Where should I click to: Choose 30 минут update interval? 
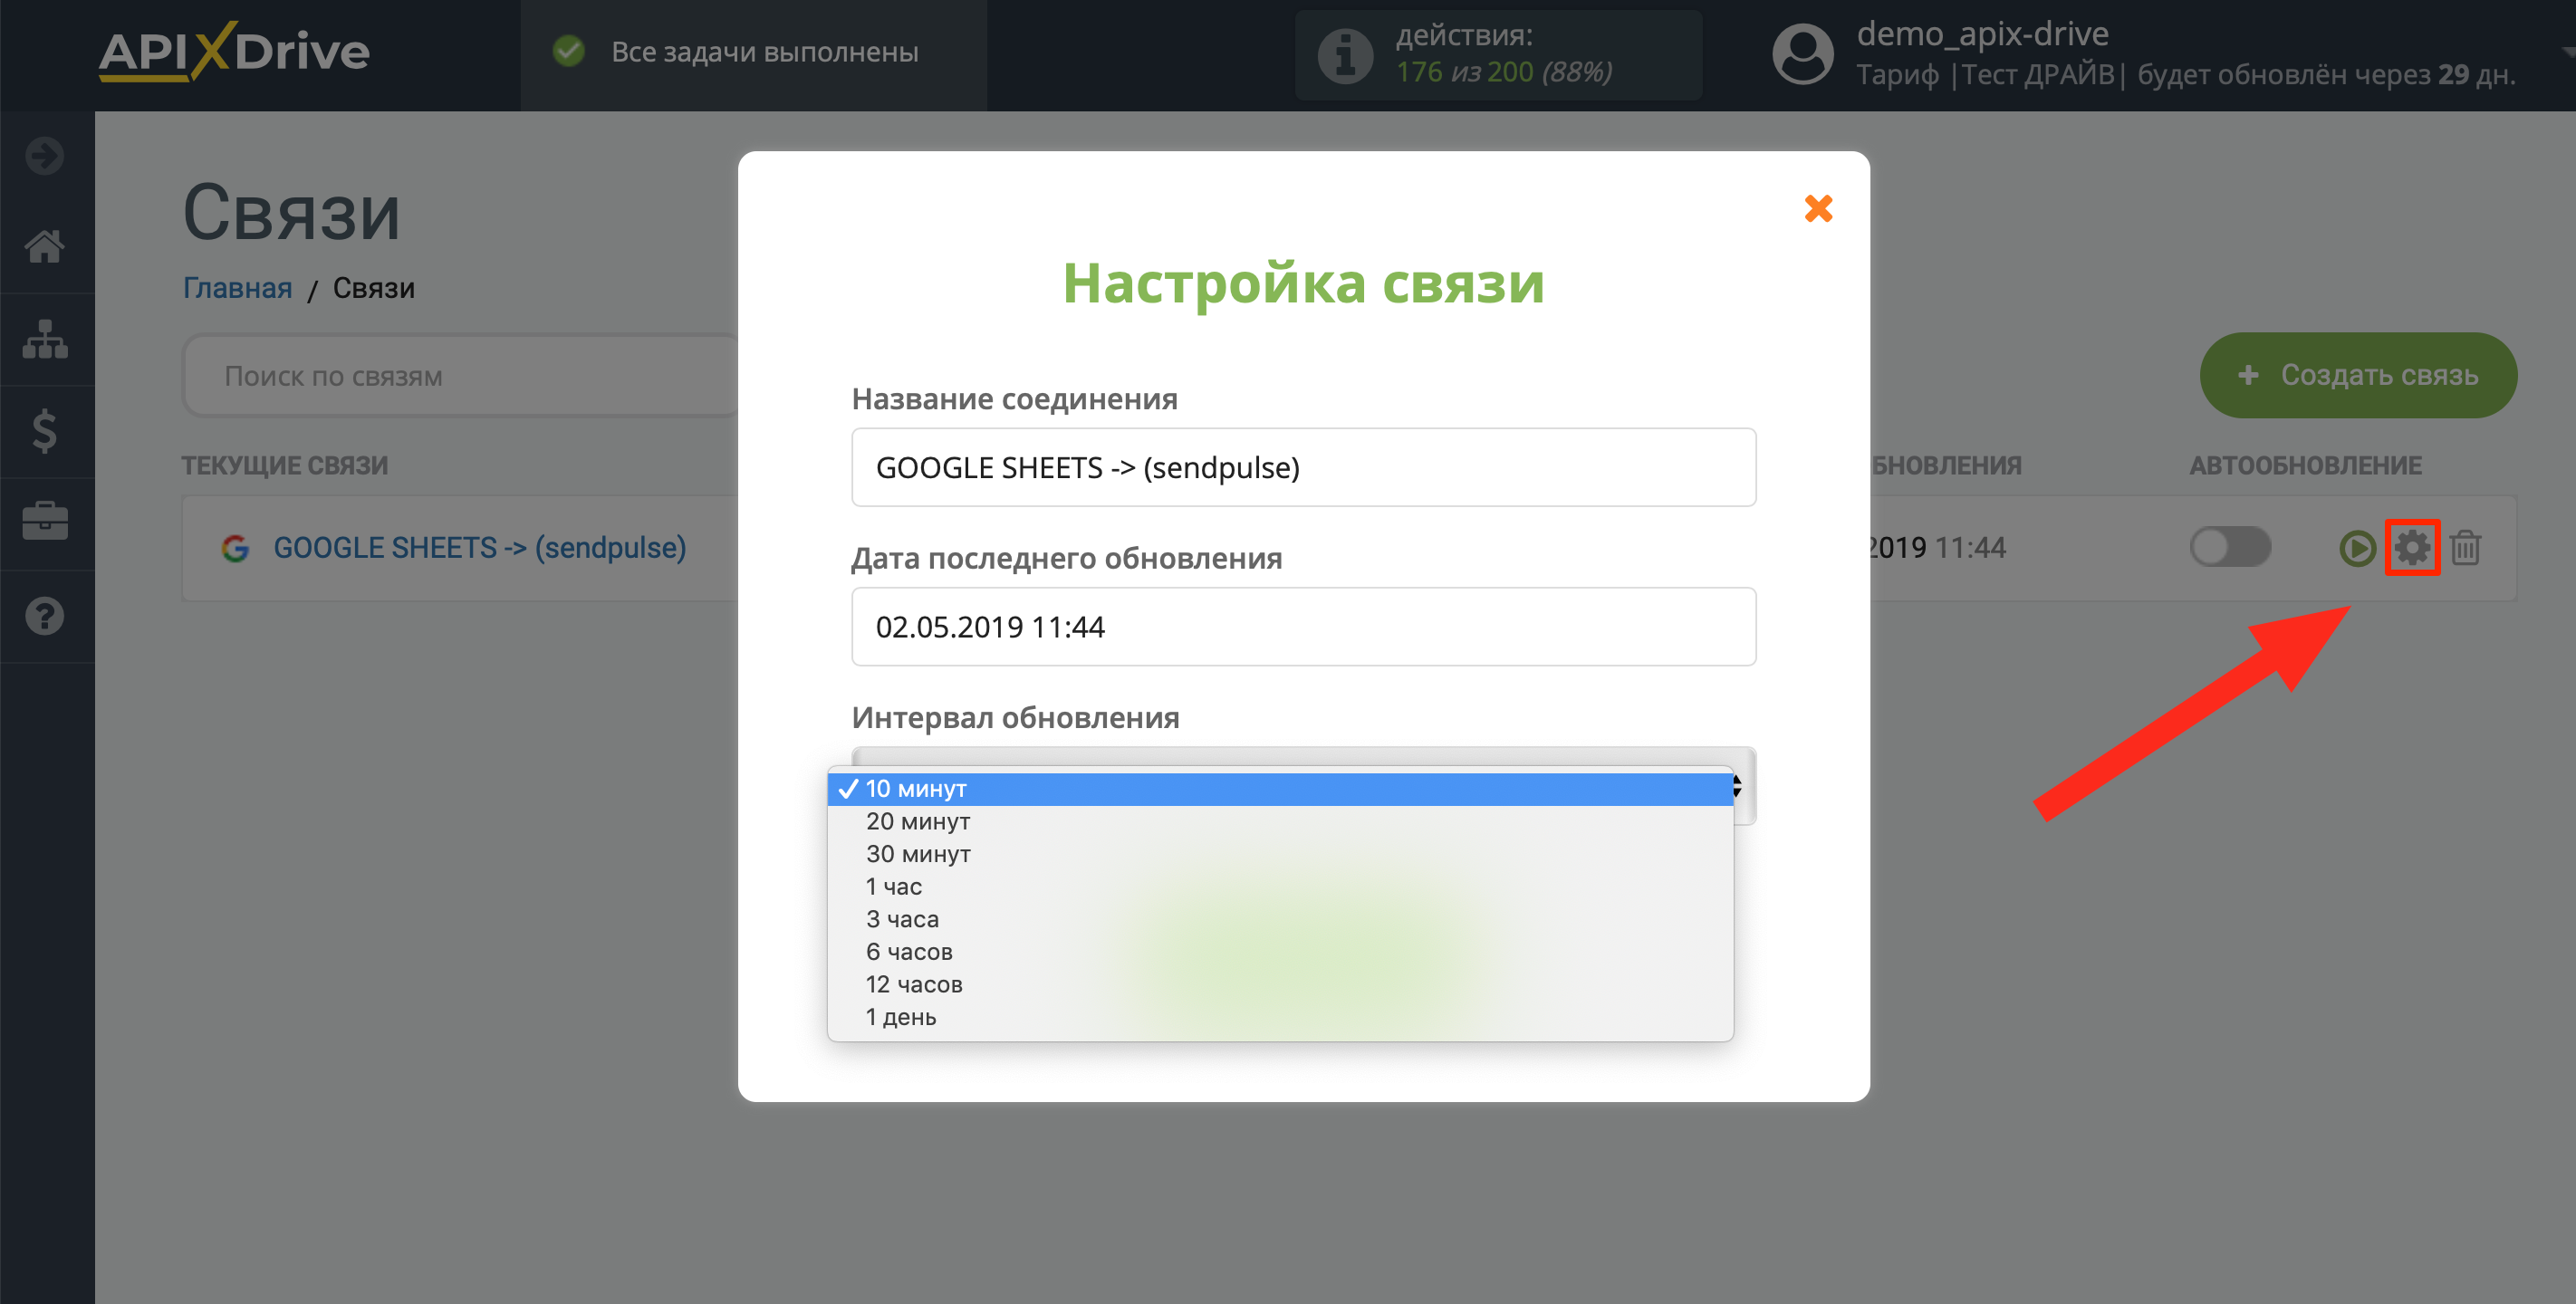pyautogui.click(x=1280, y=854)
